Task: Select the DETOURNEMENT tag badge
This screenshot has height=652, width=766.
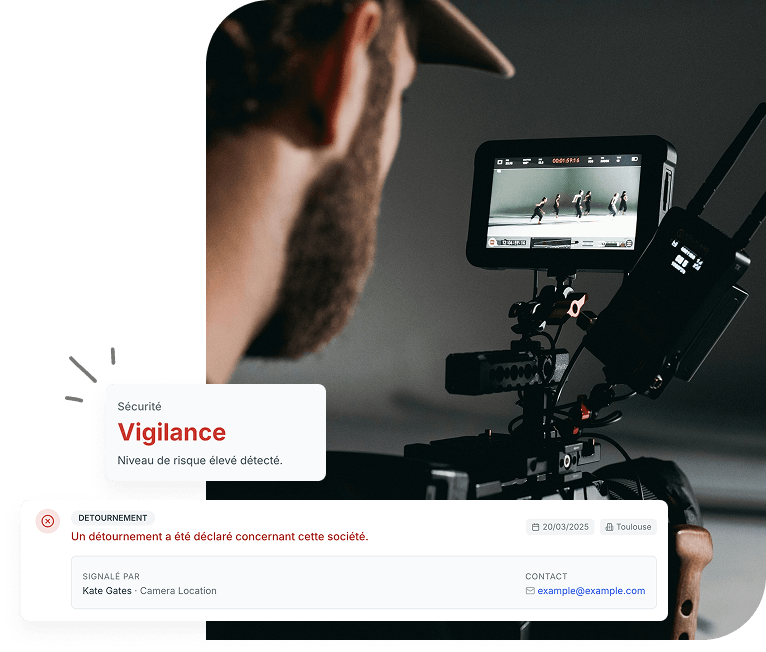Action: 113,518
